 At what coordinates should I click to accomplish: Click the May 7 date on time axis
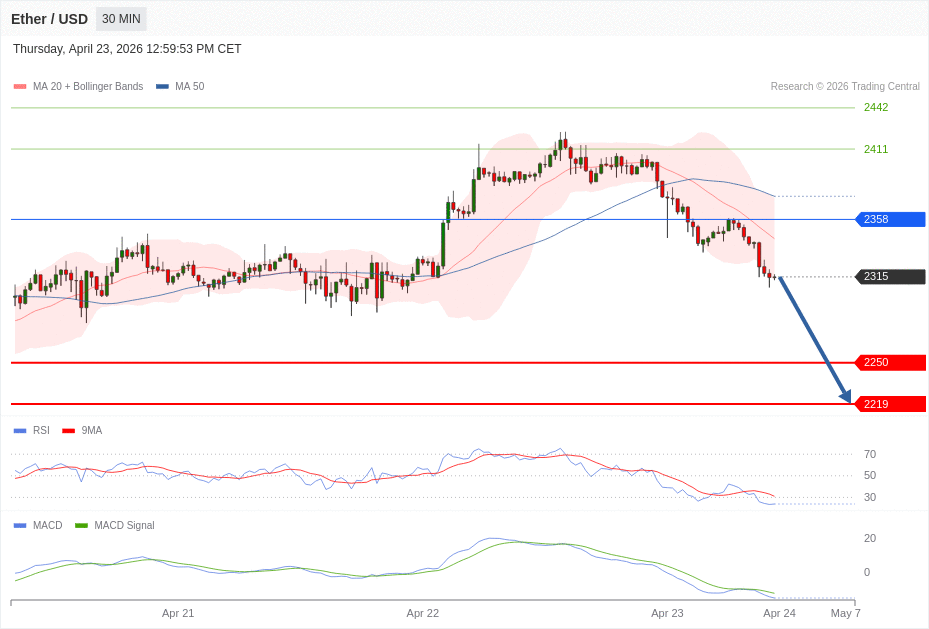(845, 613)
